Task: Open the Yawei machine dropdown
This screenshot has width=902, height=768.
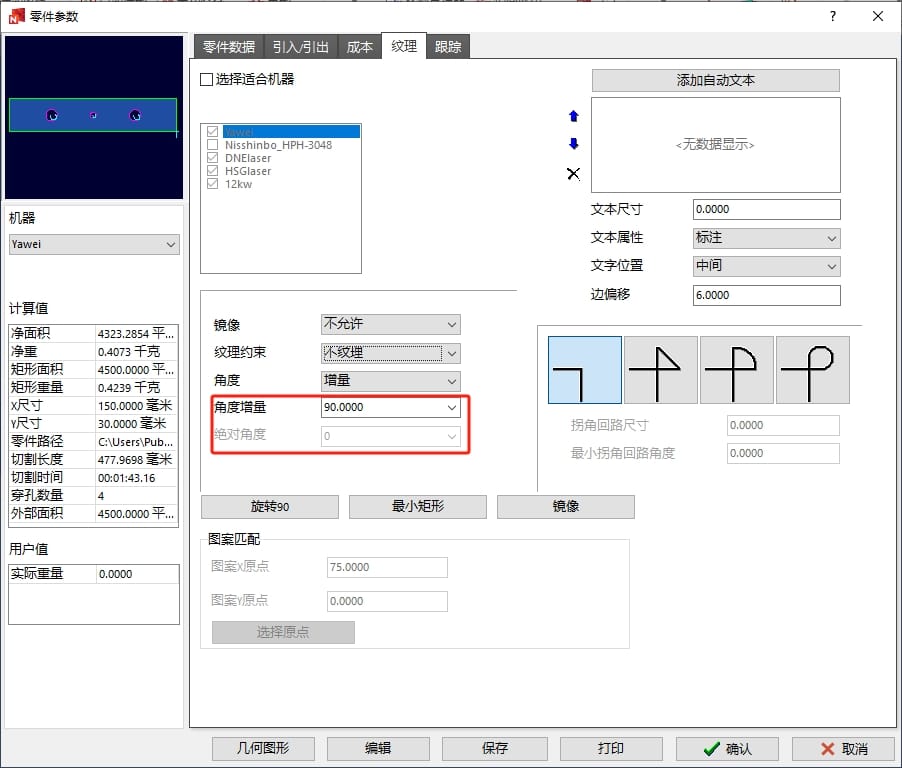Action: 94,244
